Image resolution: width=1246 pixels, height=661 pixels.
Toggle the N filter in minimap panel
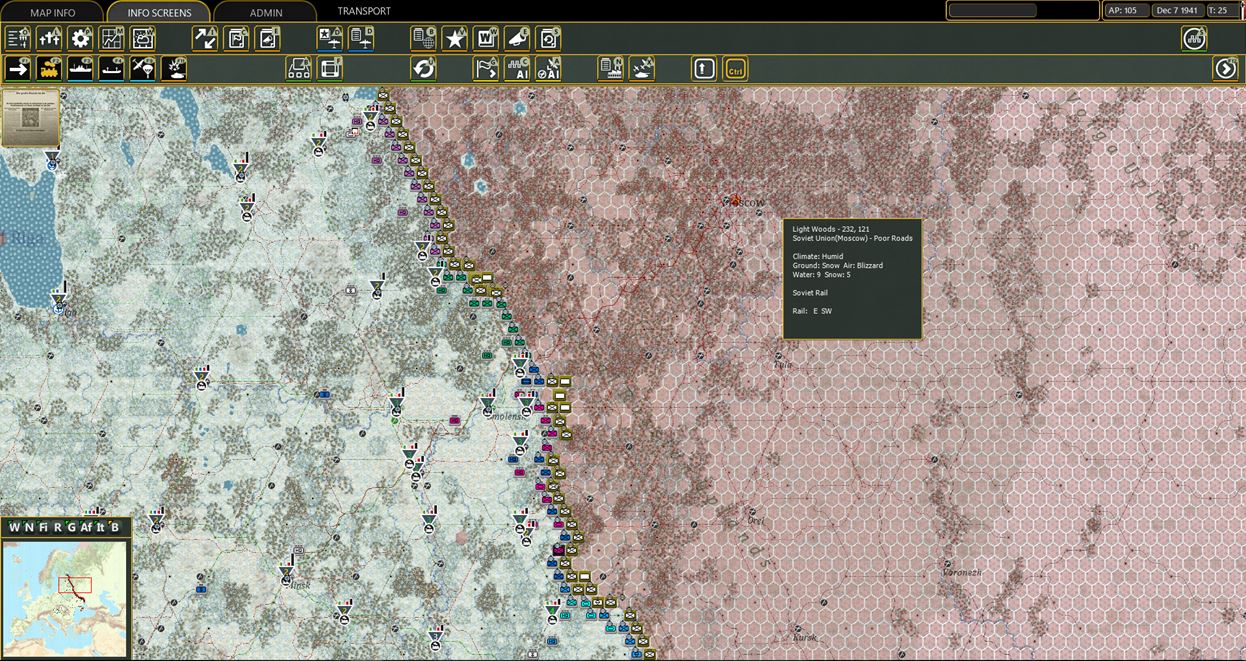coord(28,527)
